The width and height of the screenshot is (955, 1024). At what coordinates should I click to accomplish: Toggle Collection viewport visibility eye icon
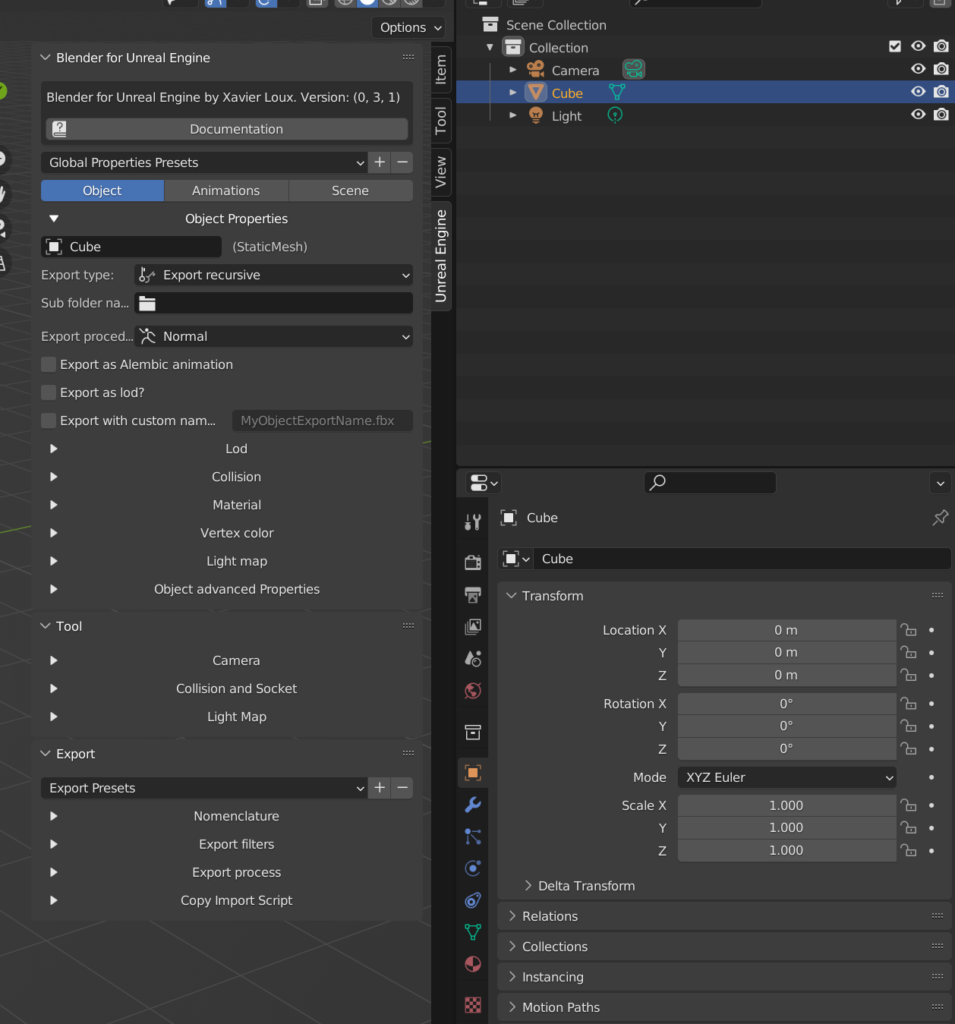pos(918,46)
